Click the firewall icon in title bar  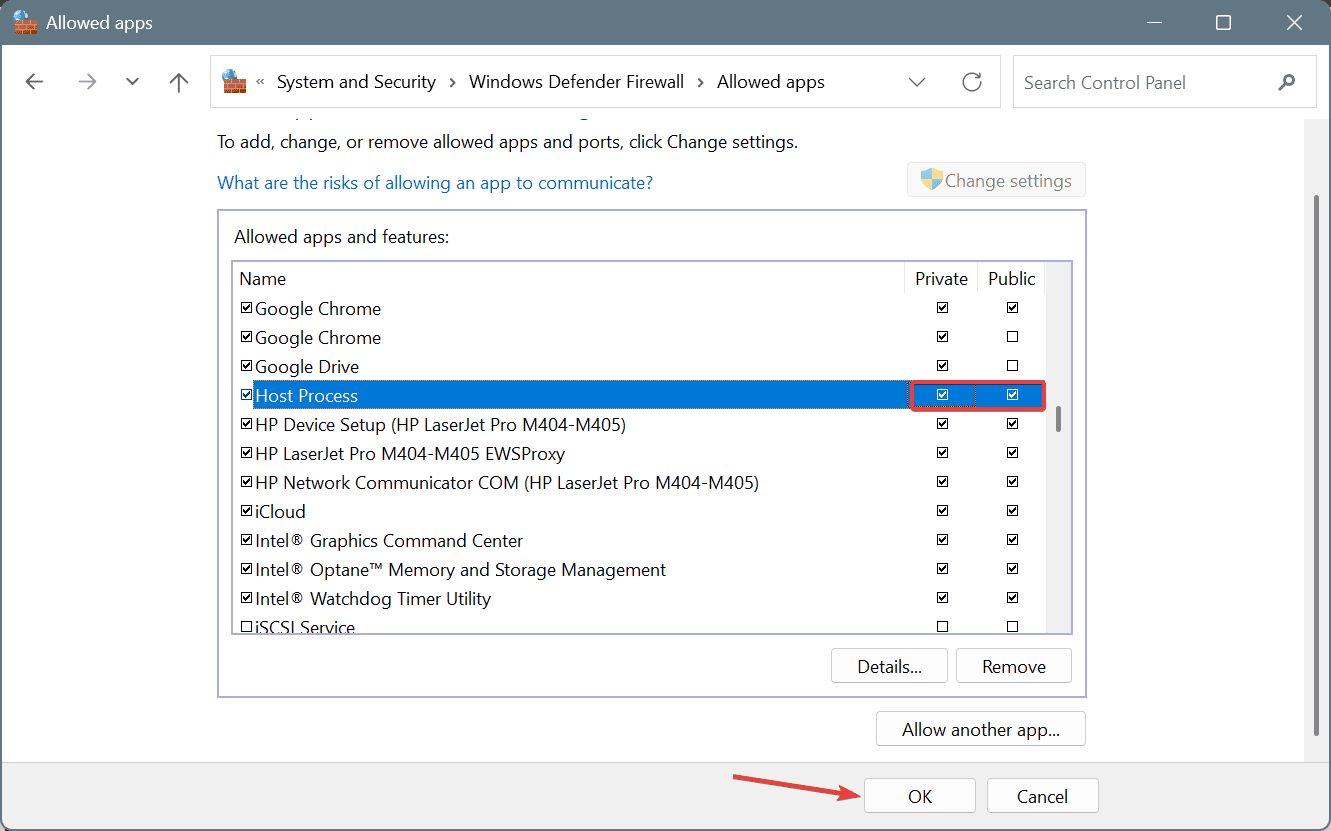(x=25, y=22)
